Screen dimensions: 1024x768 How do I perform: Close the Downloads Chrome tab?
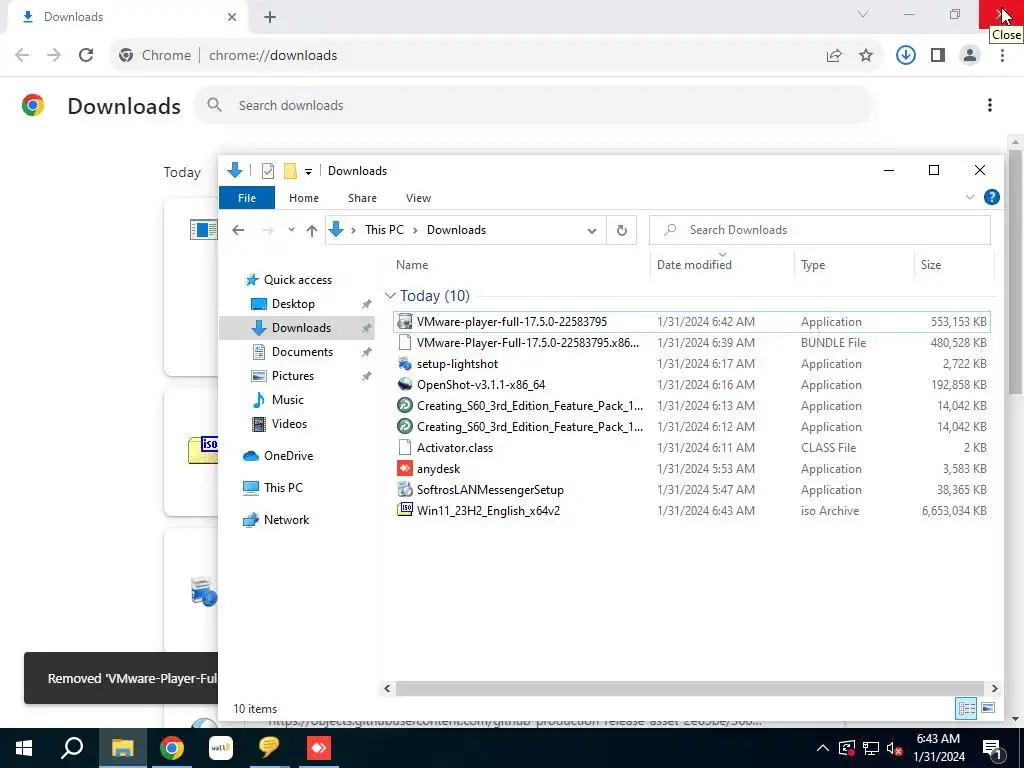click(x=232, y=17)
